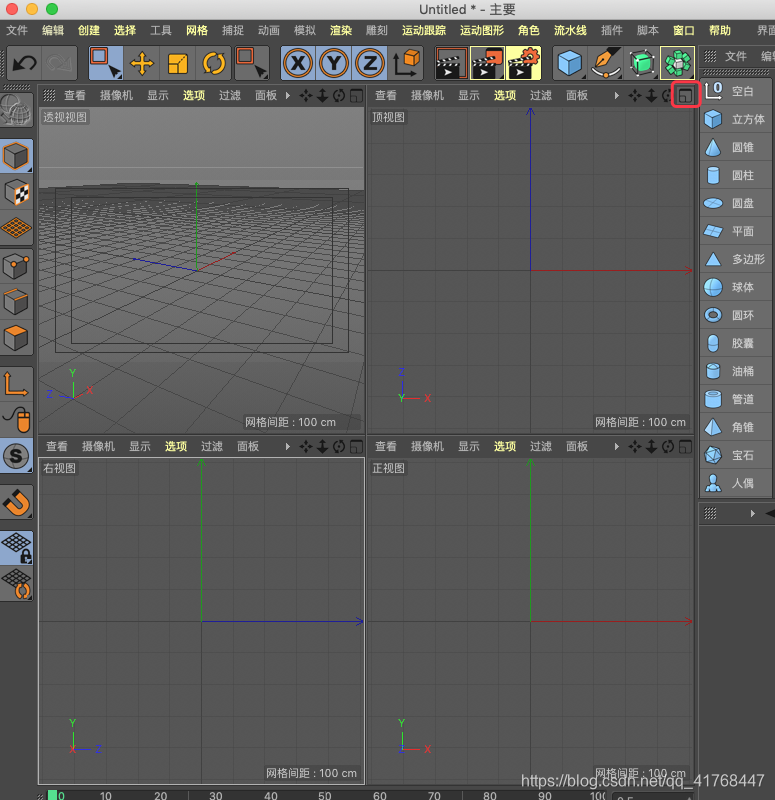Image resolution: width=775 pixels, height=800 pixels.
Task: Create a 宝石 primitive
Action: coord(735,455)
